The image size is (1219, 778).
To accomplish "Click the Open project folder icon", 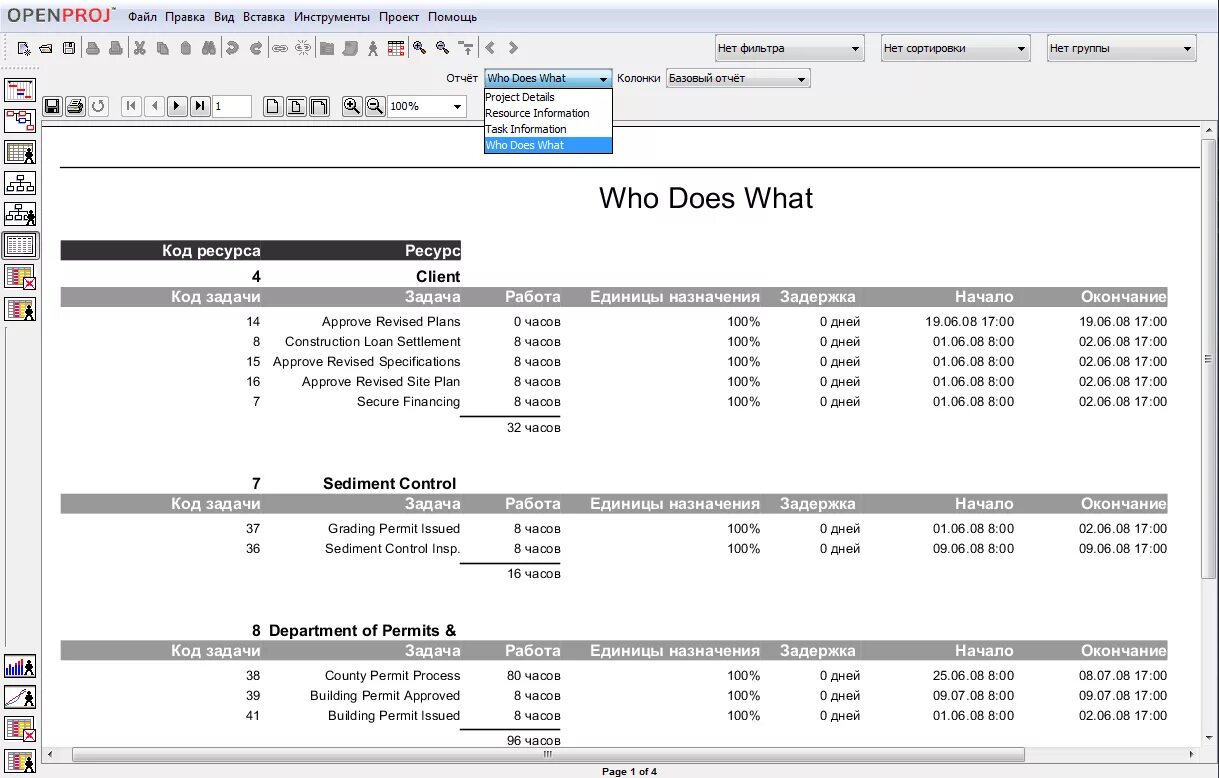I will point(46,48).
